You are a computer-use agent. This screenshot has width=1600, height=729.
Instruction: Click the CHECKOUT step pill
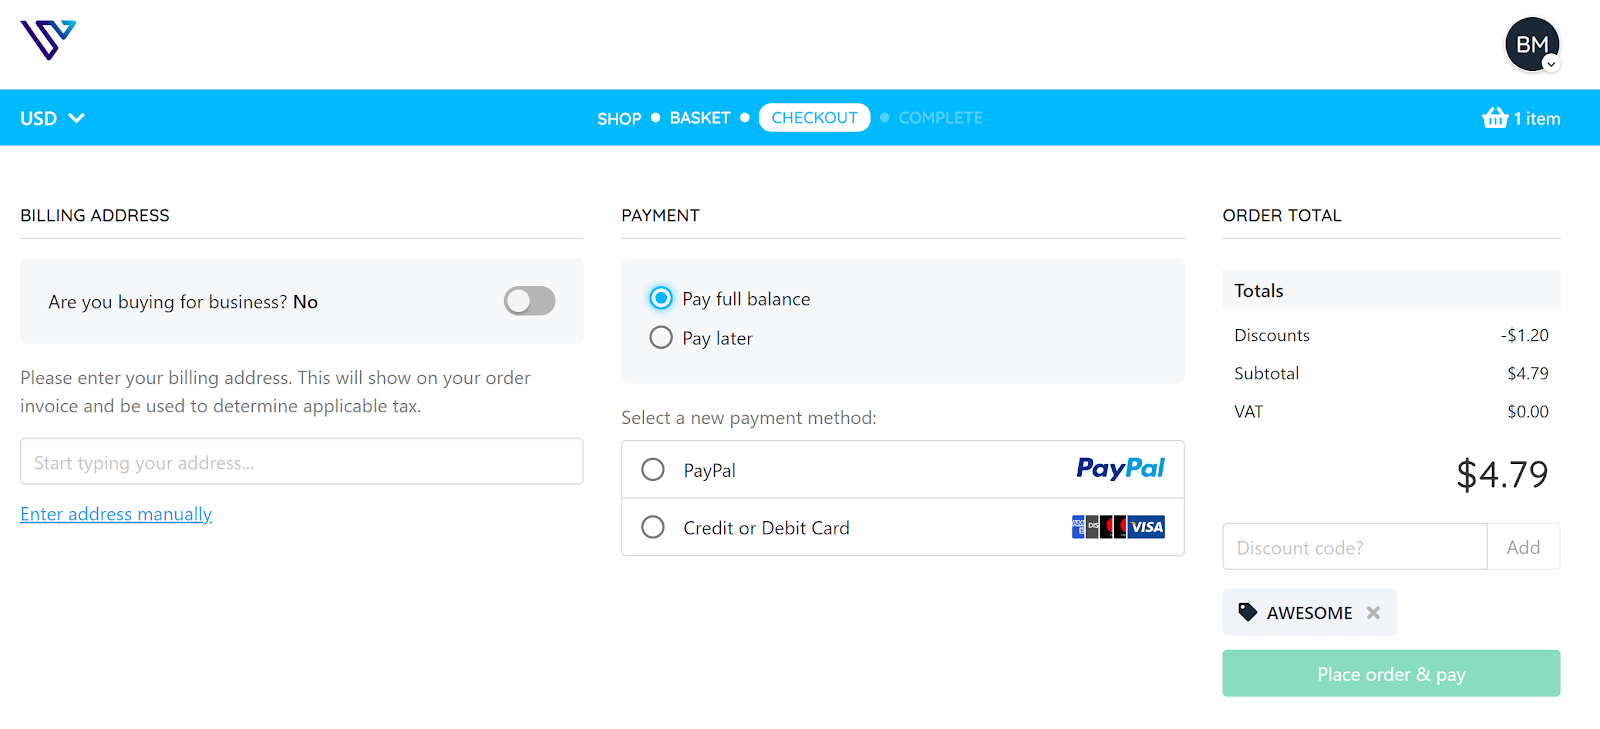(x=814, y=117)
